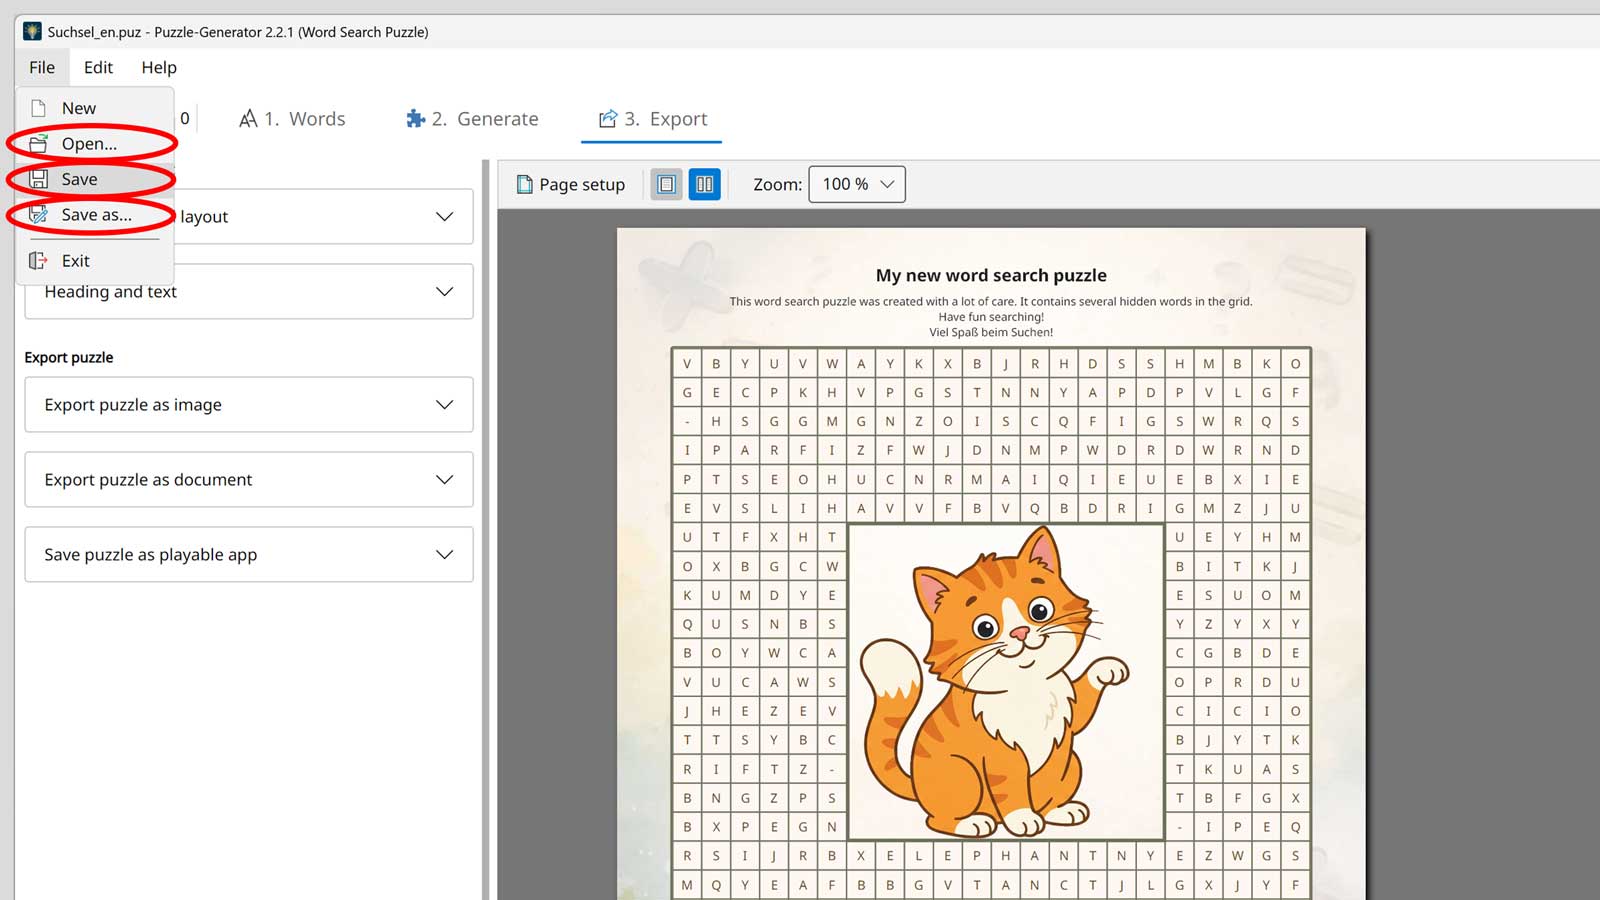Viewport: 1600px width, 900px height.
Task: Select single page view mode
Action: tap(667, 184)
